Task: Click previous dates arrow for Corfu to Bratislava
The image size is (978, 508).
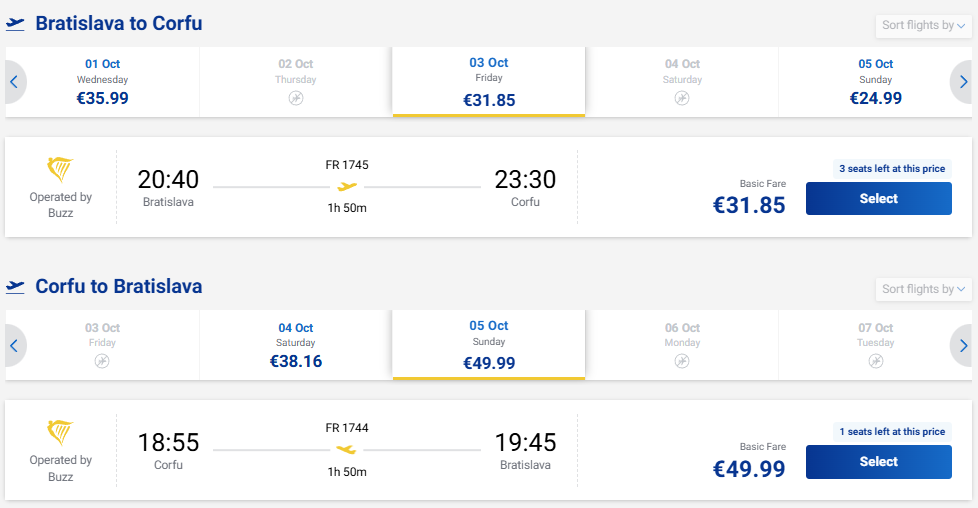Action: (14, 346)
